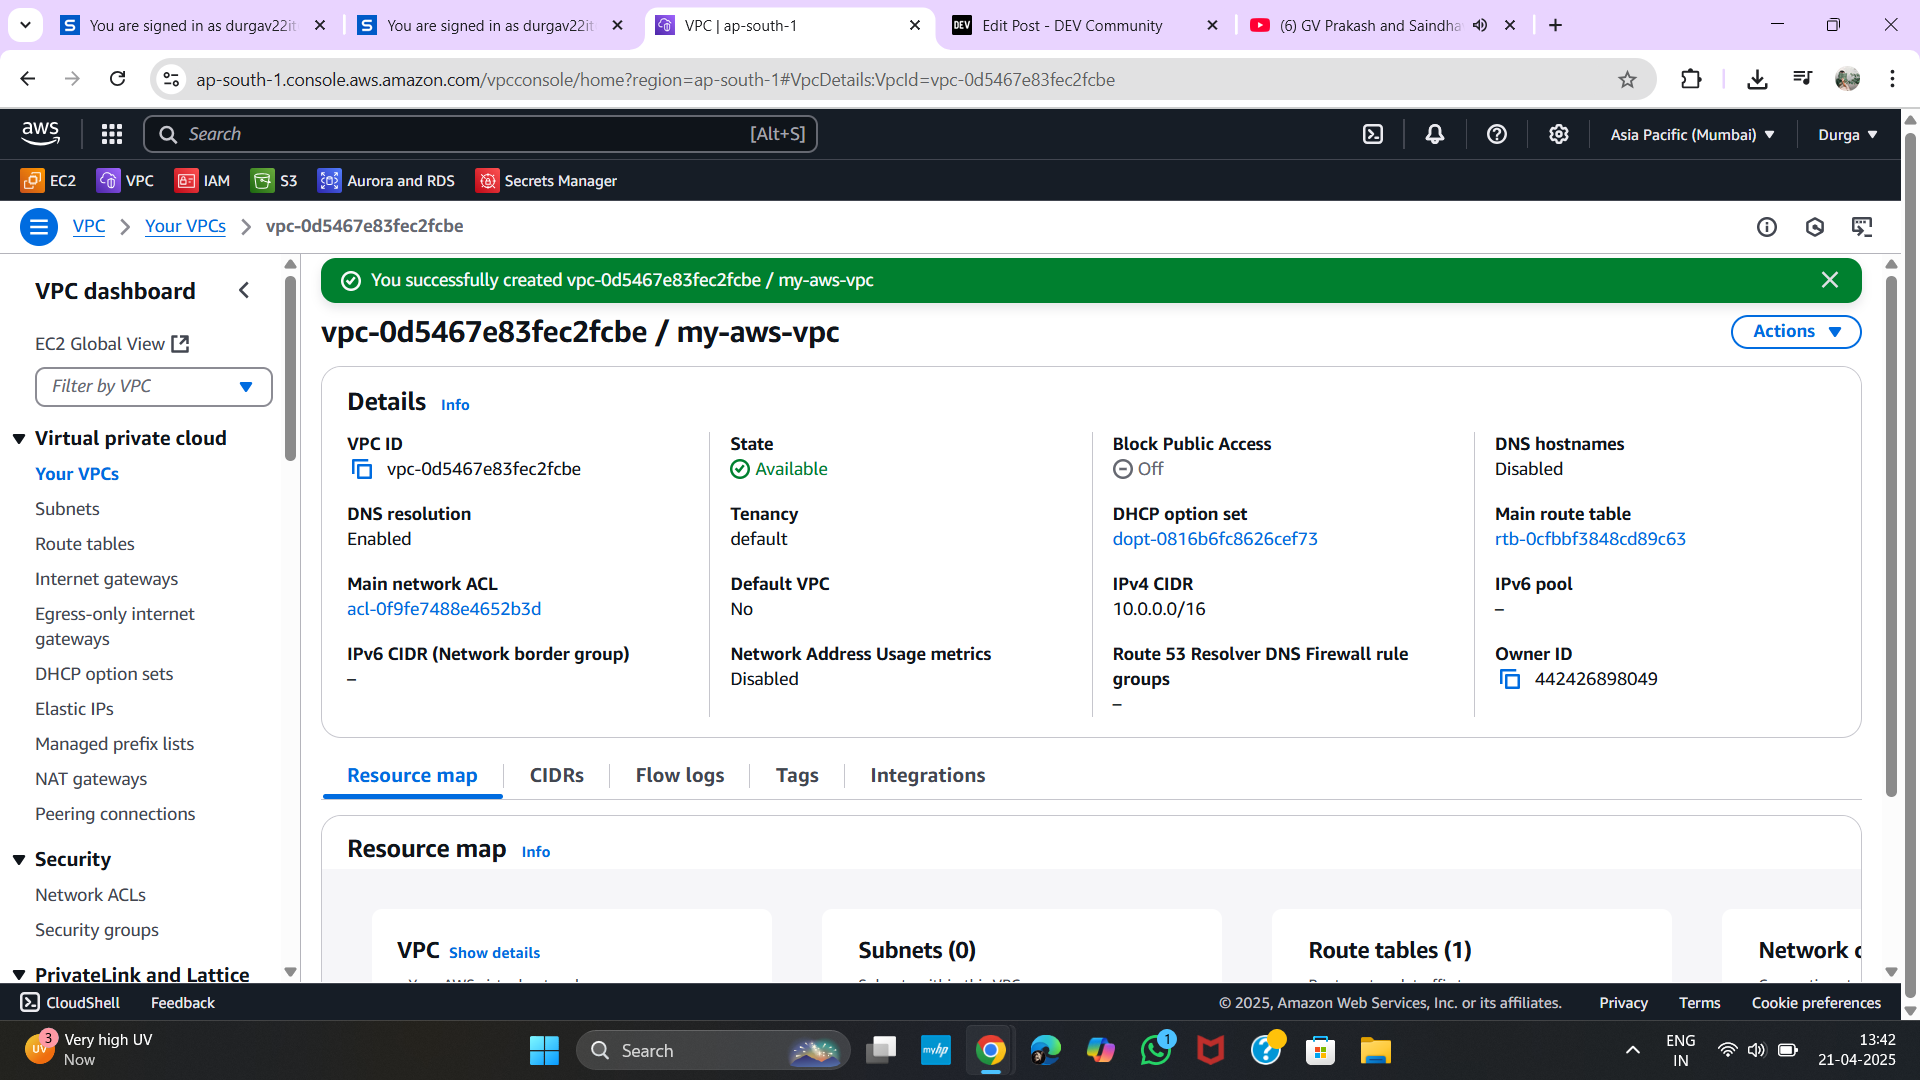This screenshot has width=1920, height=1080.
Task: Reload the page
Action: click(117, 79)
